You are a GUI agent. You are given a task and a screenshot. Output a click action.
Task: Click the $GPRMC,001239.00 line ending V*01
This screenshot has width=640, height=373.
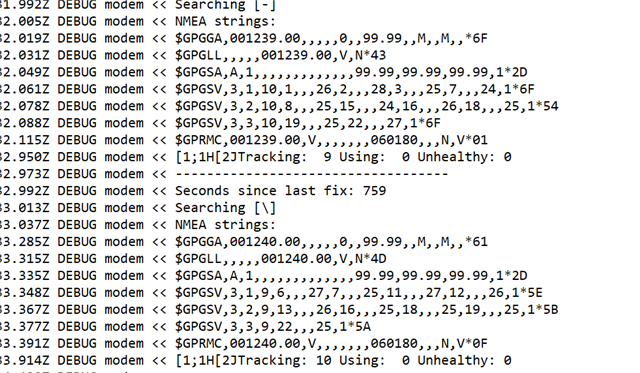coord(244,140)
